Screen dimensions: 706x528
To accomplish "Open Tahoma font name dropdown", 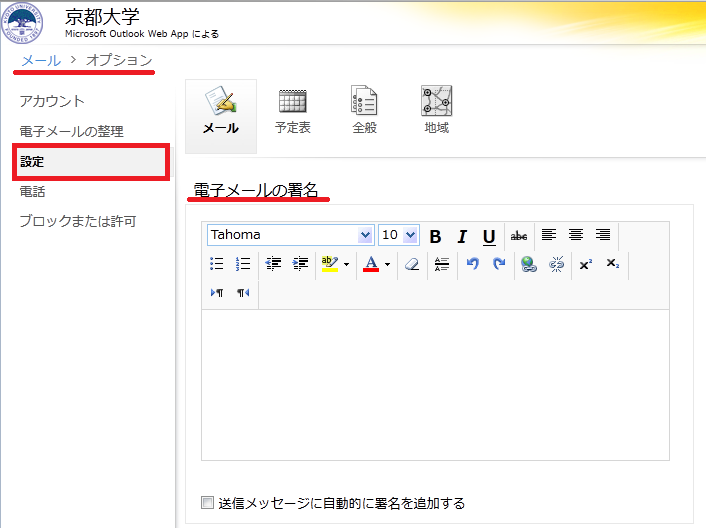I will [x=365, y=235].
